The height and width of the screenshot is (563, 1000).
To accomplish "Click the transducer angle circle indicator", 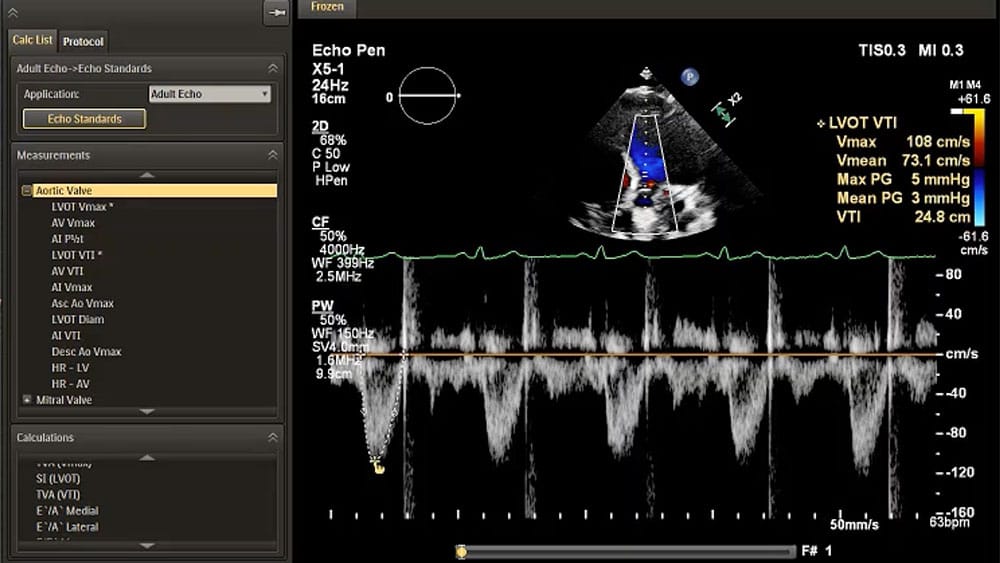I will pyautogui.click(x=427, y=96).
